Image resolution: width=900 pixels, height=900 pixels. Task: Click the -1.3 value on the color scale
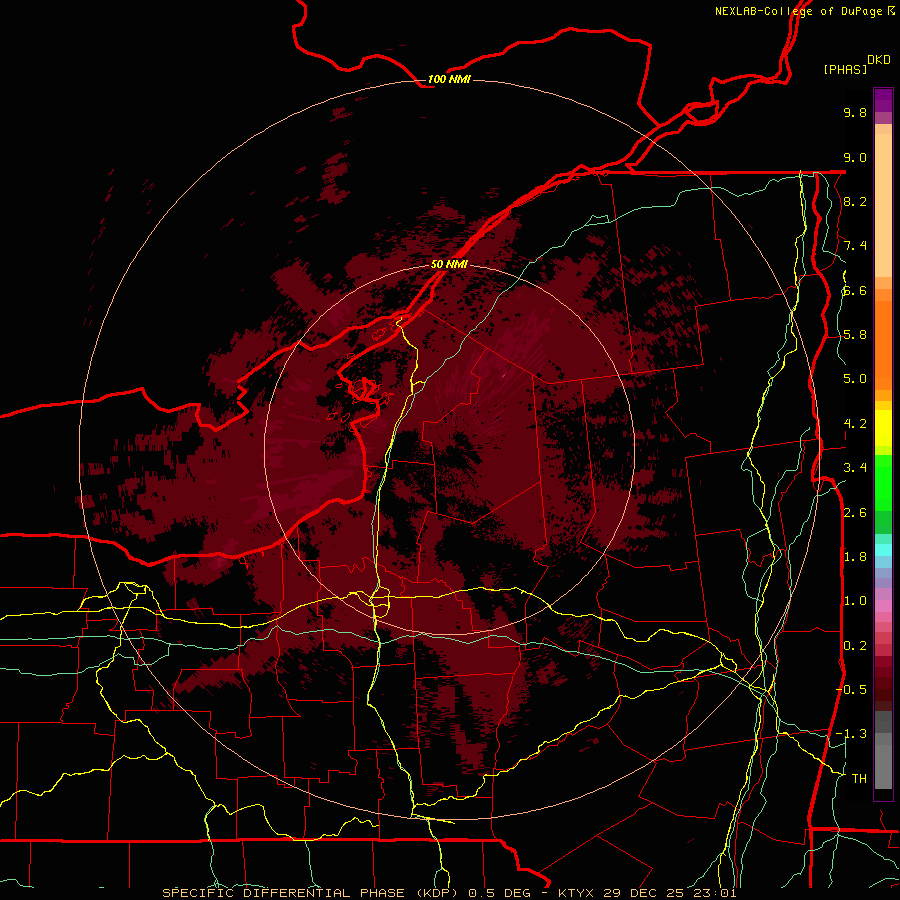851,734
